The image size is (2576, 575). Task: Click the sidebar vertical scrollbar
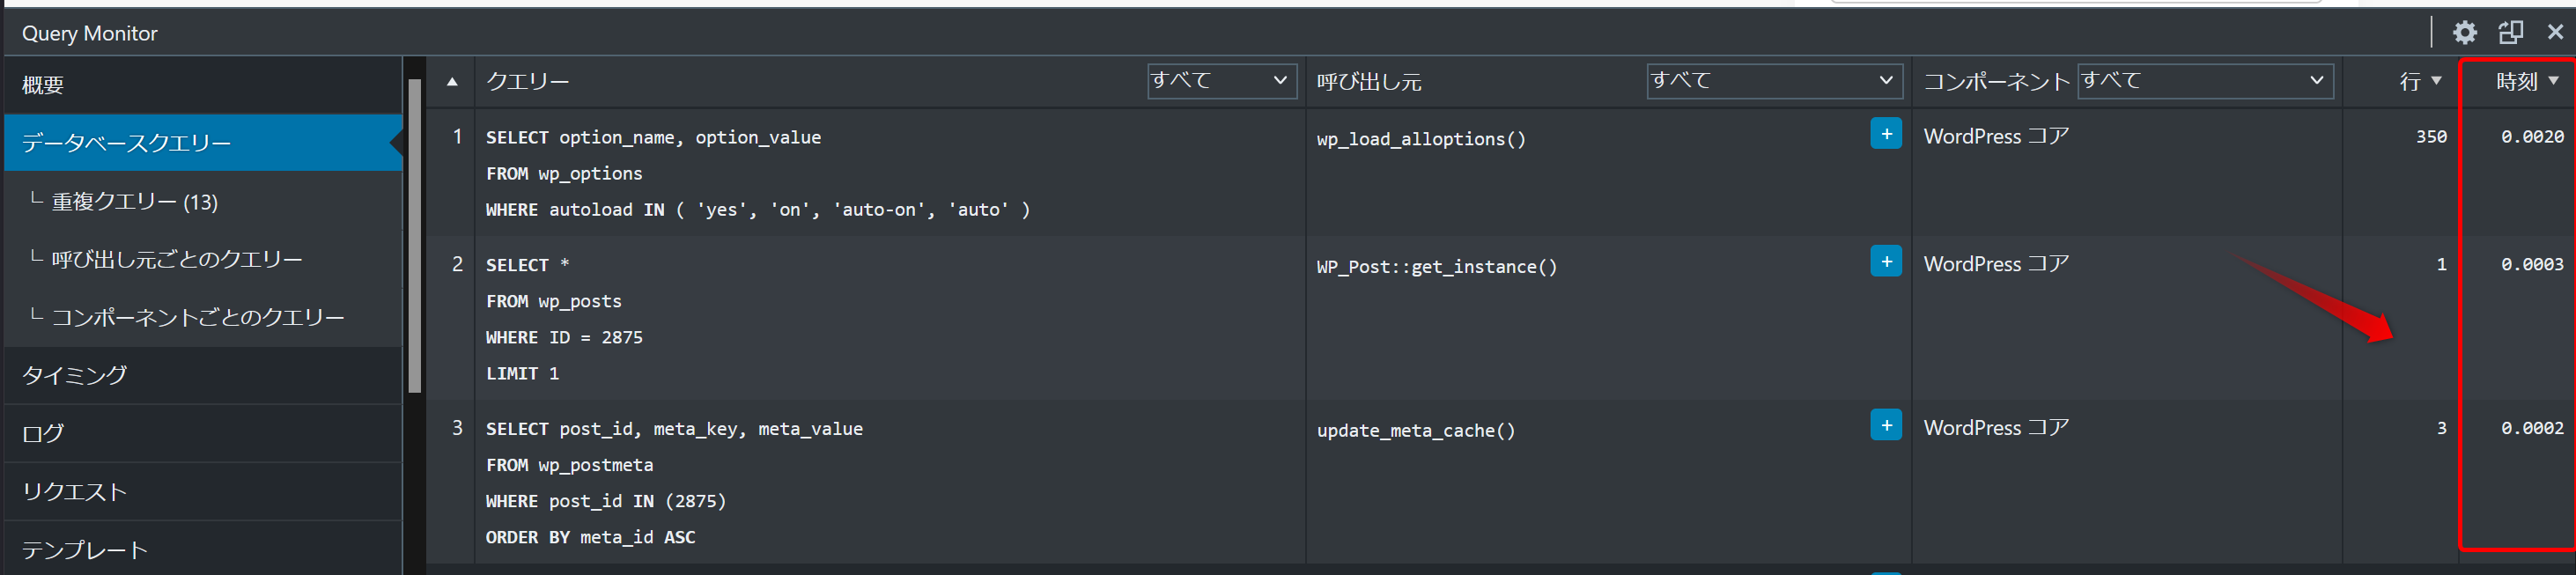(x=414, y=236)
